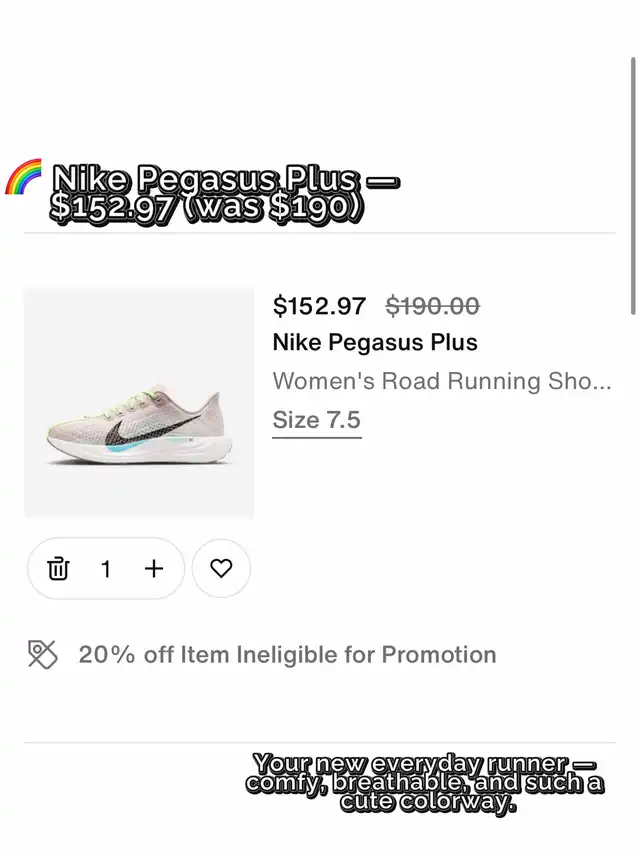Click caption text 'cute colorway.'

[427, 802]
